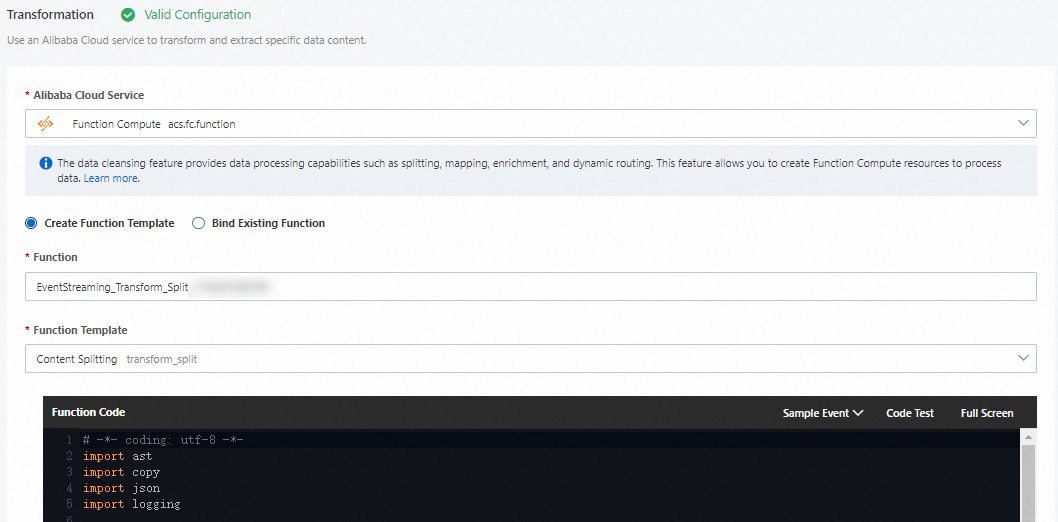Click the Function Code panel title
Image resolution: width=1058 pixels, height=522 pixels.
(x=88, y=412)
